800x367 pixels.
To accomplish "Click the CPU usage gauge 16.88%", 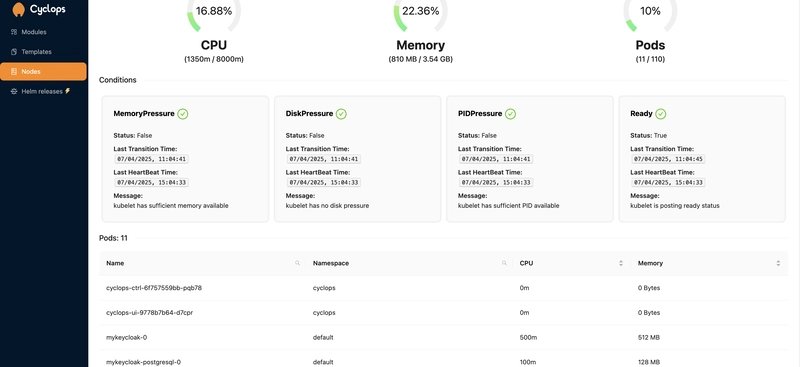I will [x=214, y=11].
